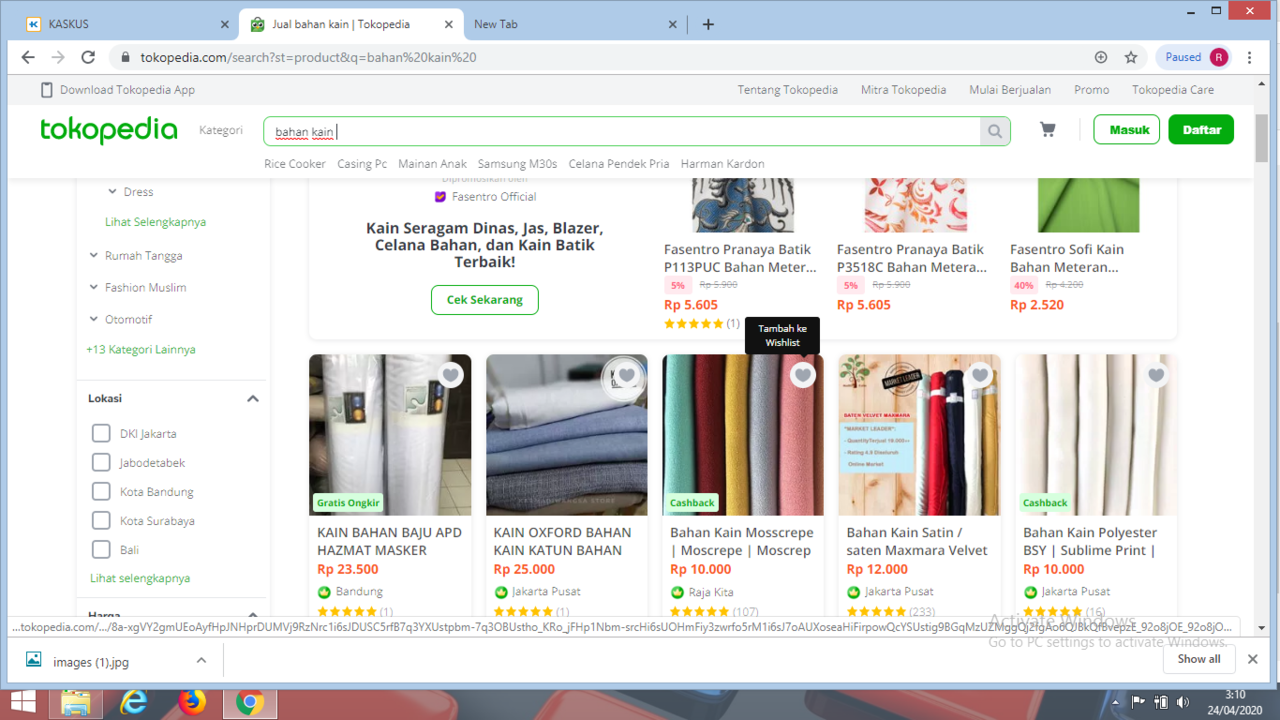1280x720 pixels.
Task: Open File Explorer from taskbar
Action: click(x=76, y=702)
